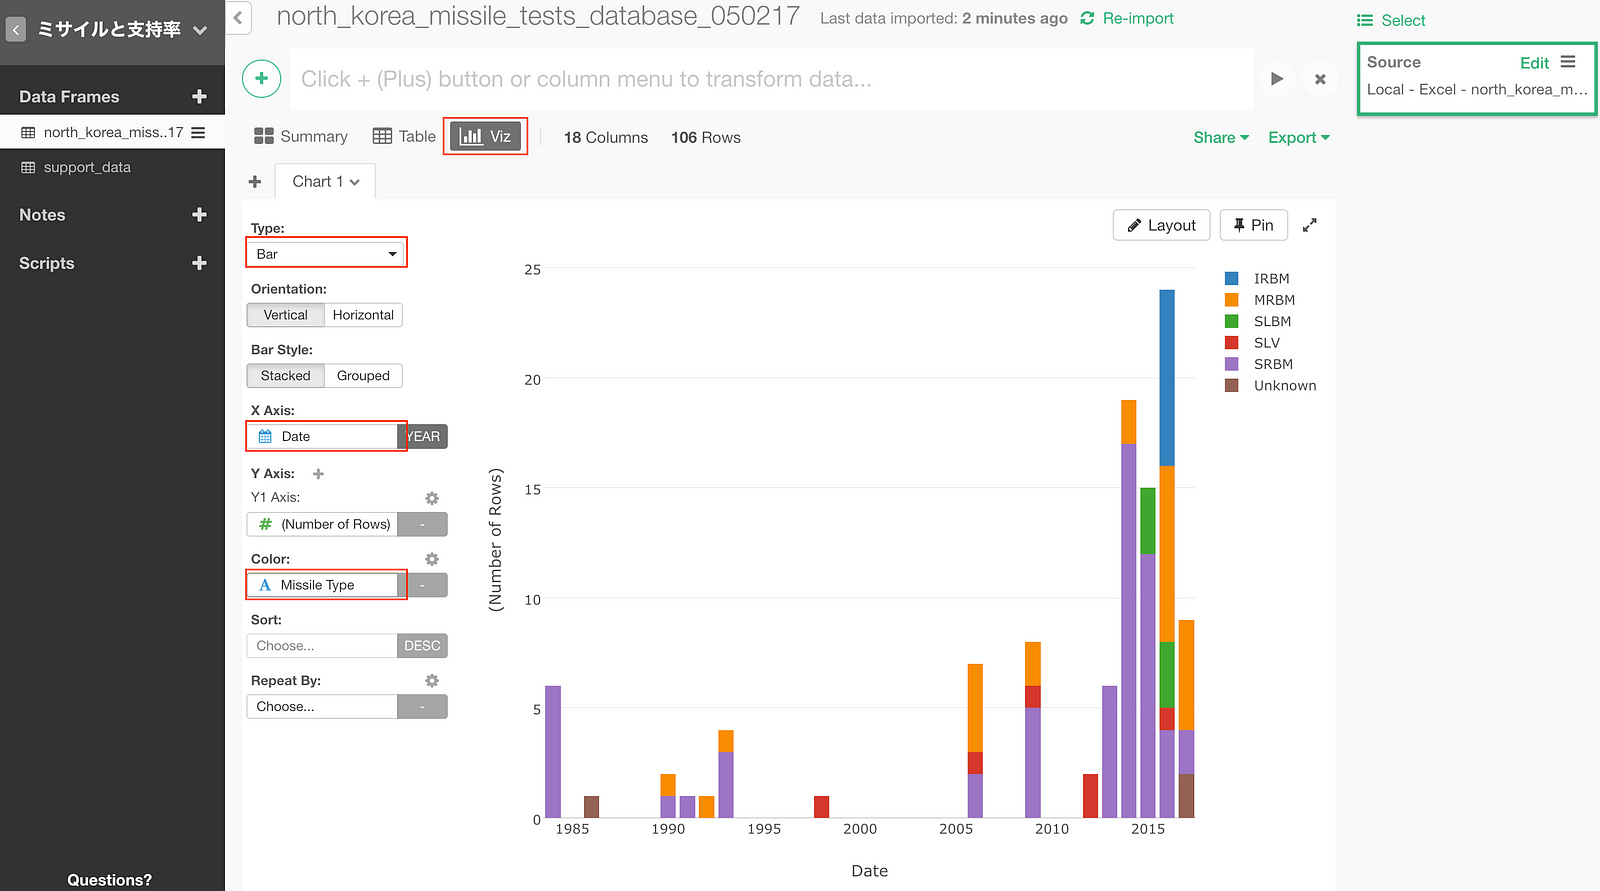Change the YEAR date aggregation button
The height and width of the screenshot is (891, 1600).
click(x=423, y=436)
